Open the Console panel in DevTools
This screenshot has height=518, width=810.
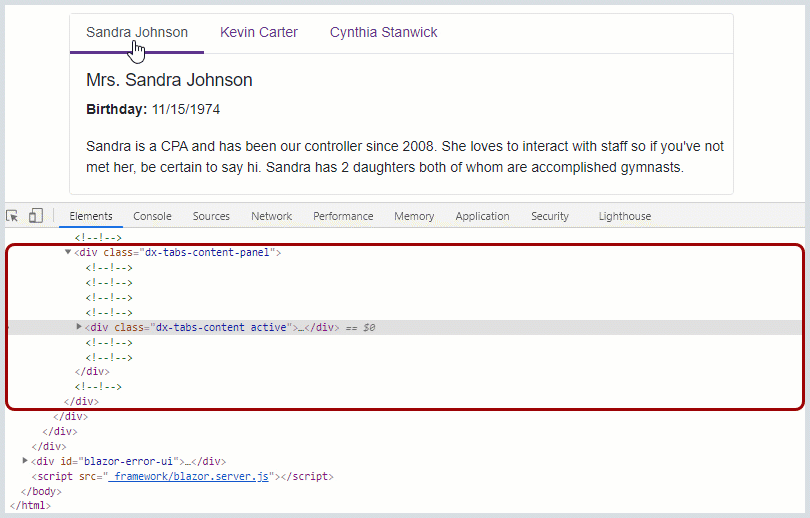point(152,216)
